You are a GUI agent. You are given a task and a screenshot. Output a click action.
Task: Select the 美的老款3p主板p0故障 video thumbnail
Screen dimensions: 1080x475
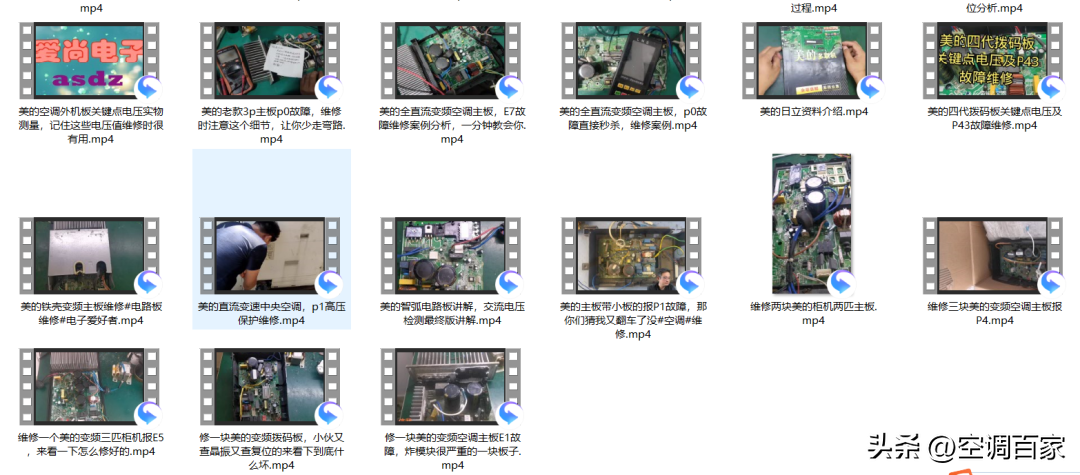(x=271, y=60)
